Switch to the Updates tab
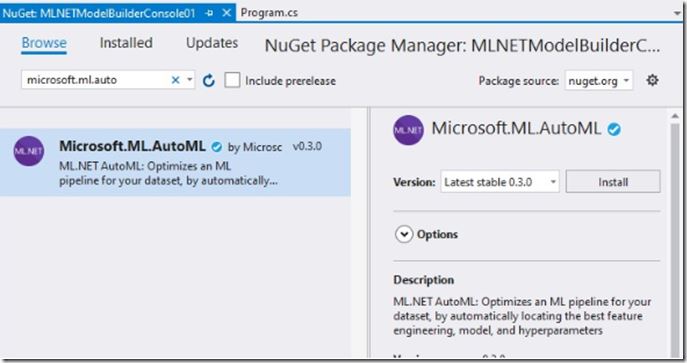Image resolution: width=687 pixels, height=363 pixels. click(212, 43)
